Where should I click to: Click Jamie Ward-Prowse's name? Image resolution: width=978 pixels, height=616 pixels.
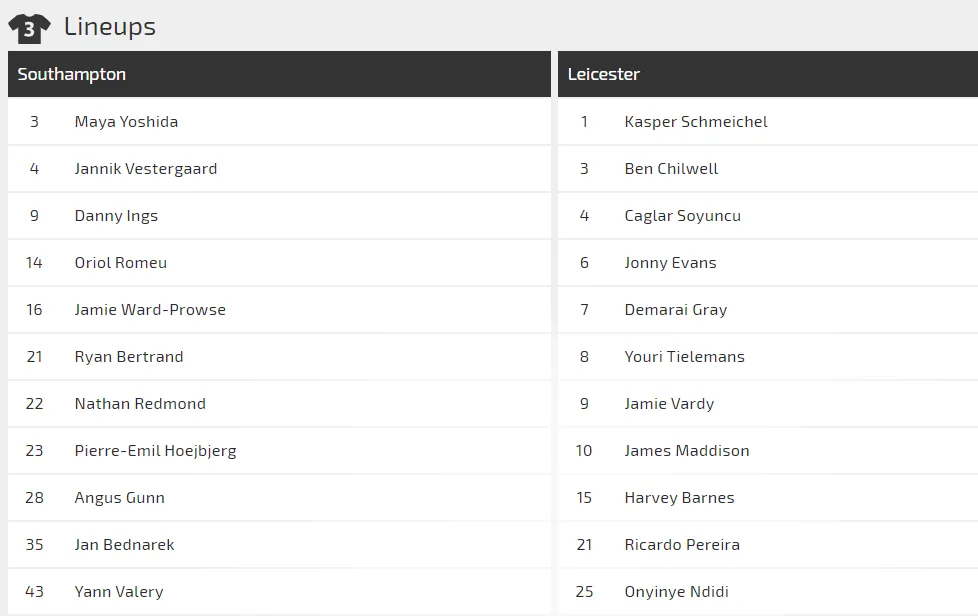(150, 310)
